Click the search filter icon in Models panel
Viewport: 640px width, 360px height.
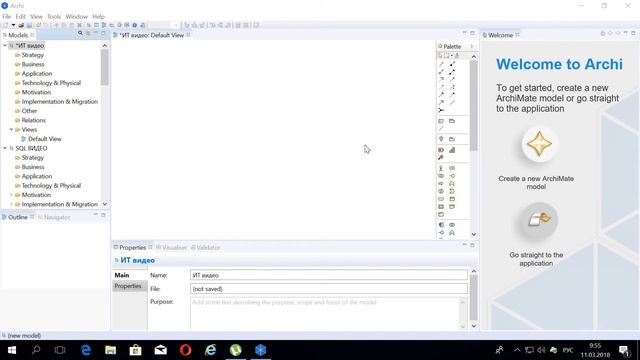(x=80, y=33)
